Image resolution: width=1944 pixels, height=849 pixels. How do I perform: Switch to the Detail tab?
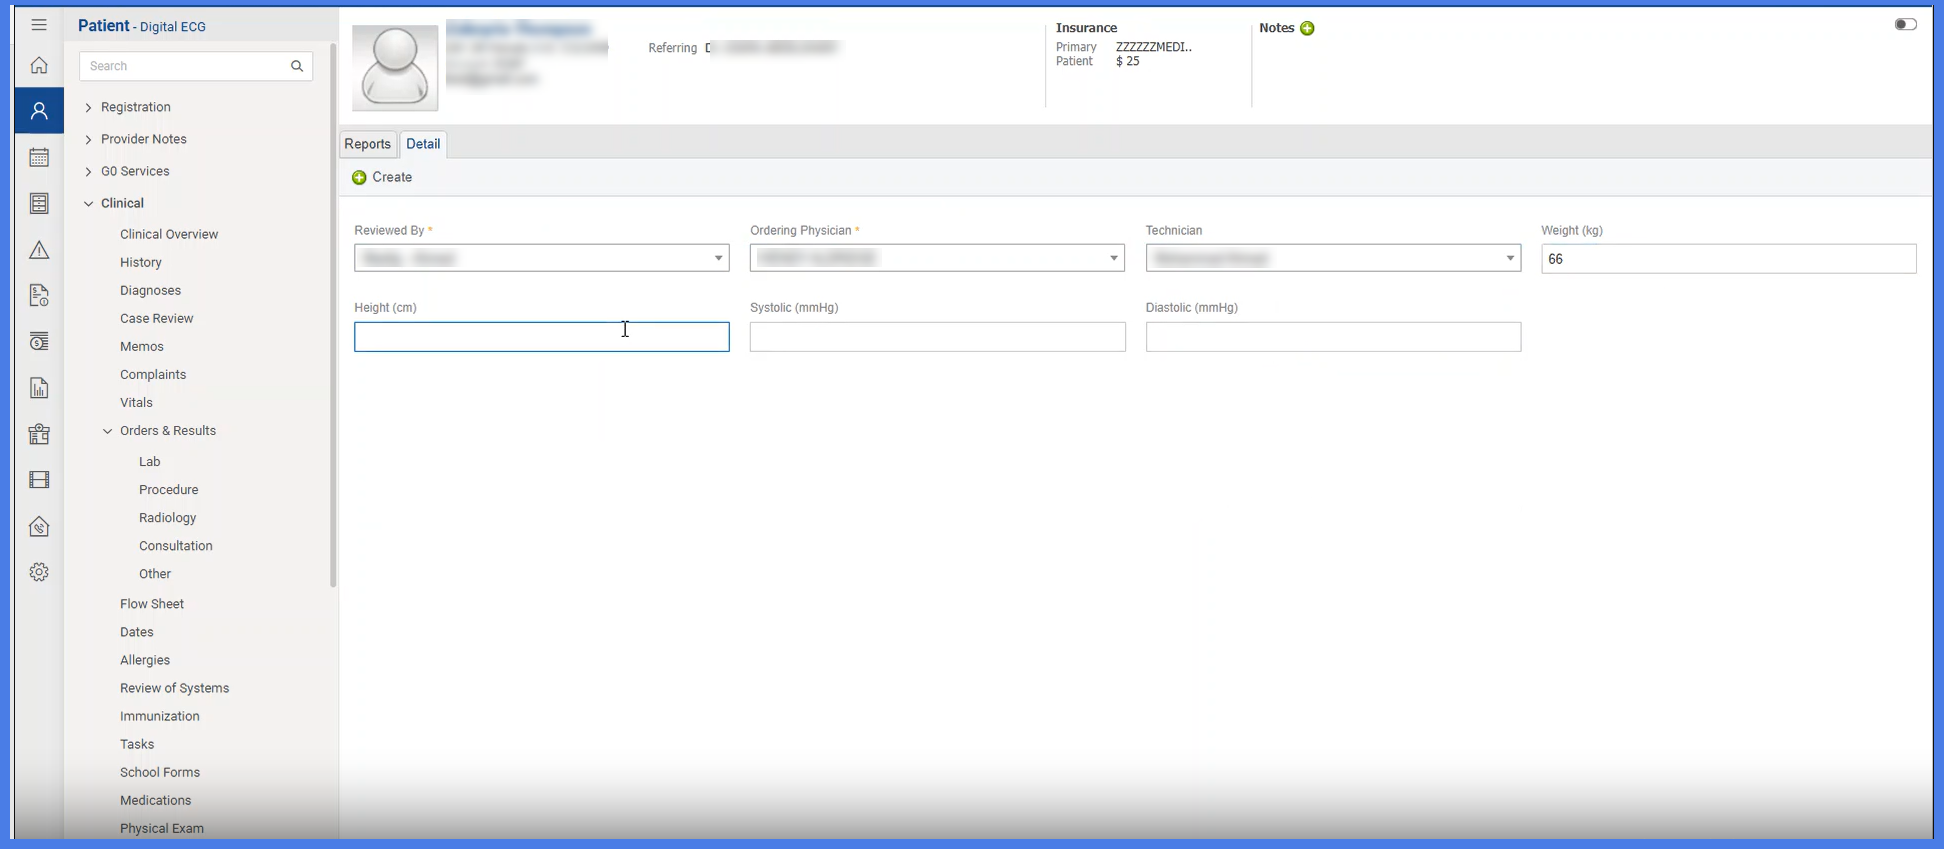click(x=423, y=144)
